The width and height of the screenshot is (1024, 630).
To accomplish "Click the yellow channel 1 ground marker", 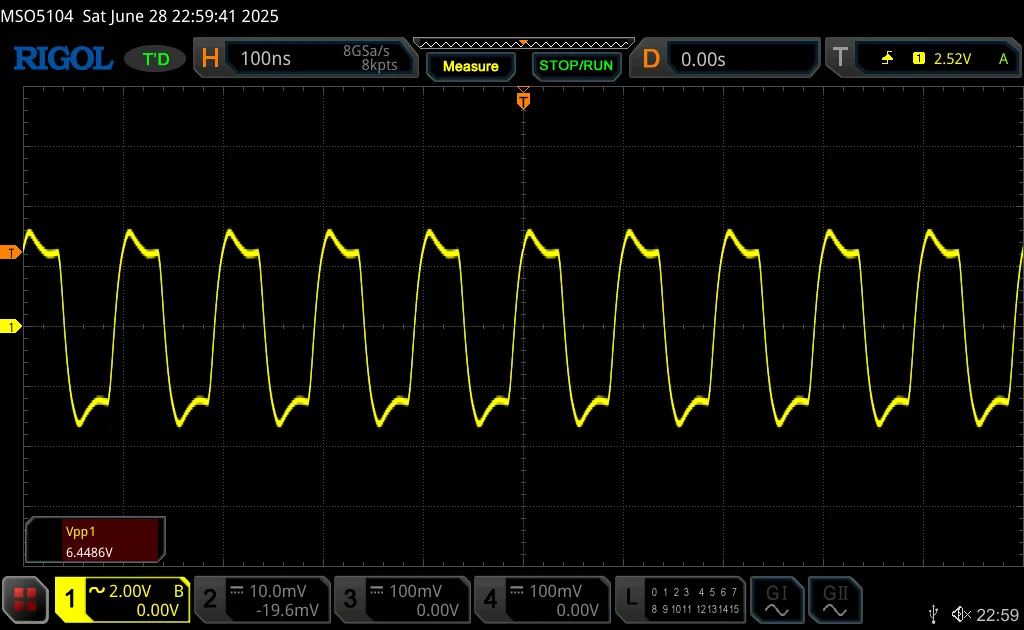I will click(10, 326).
